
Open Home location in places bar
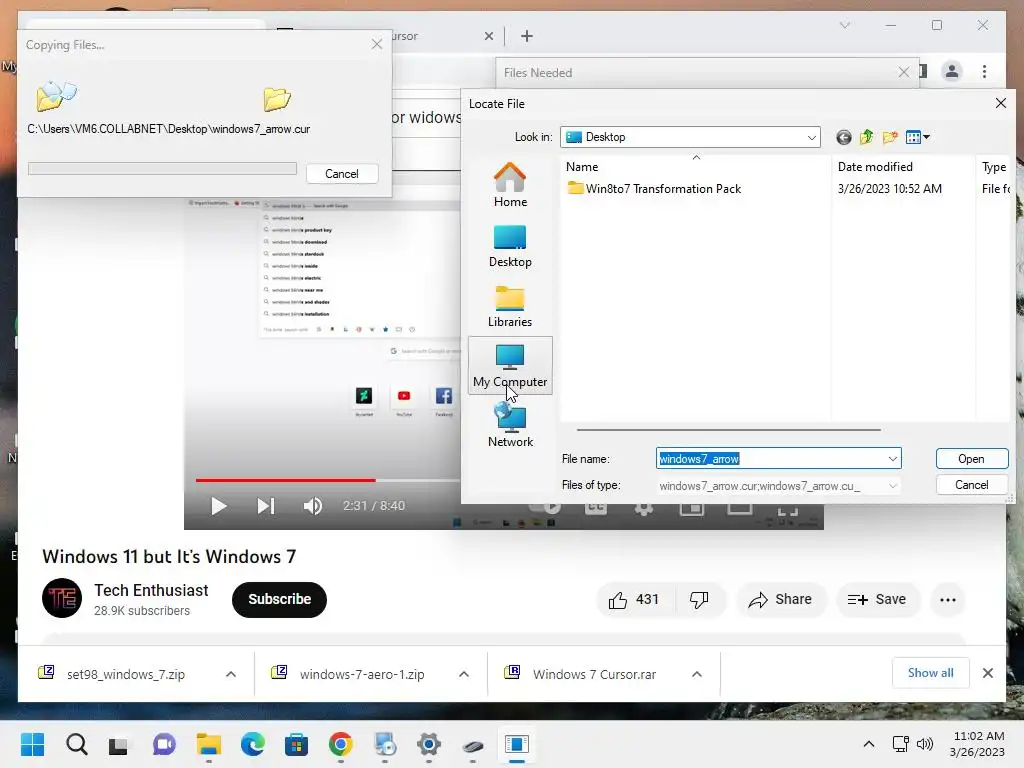point(510,185)
